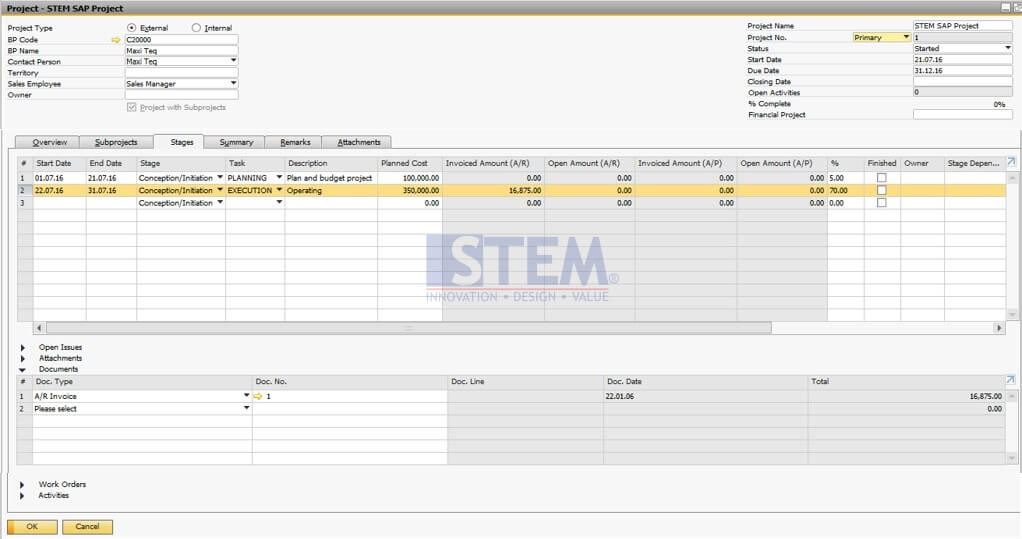Check Finished for the PLANNING stage row
This screenshot has height=539, width=1022.
coord(881,177)
